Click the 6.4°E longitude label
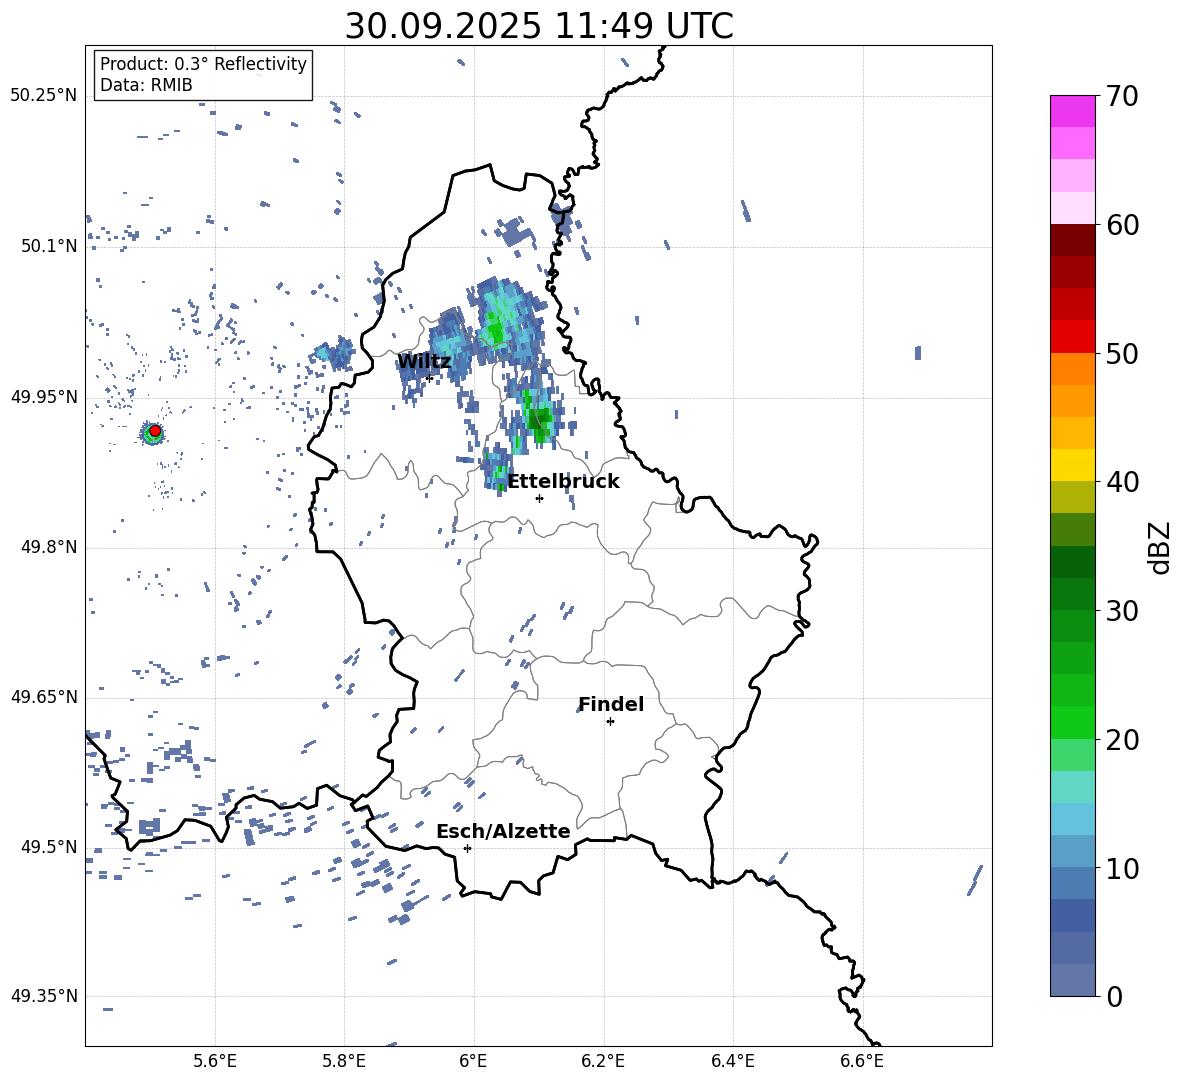Image resolution: width=1184 pixels, height=1081 pixels. coord(732,1061)
